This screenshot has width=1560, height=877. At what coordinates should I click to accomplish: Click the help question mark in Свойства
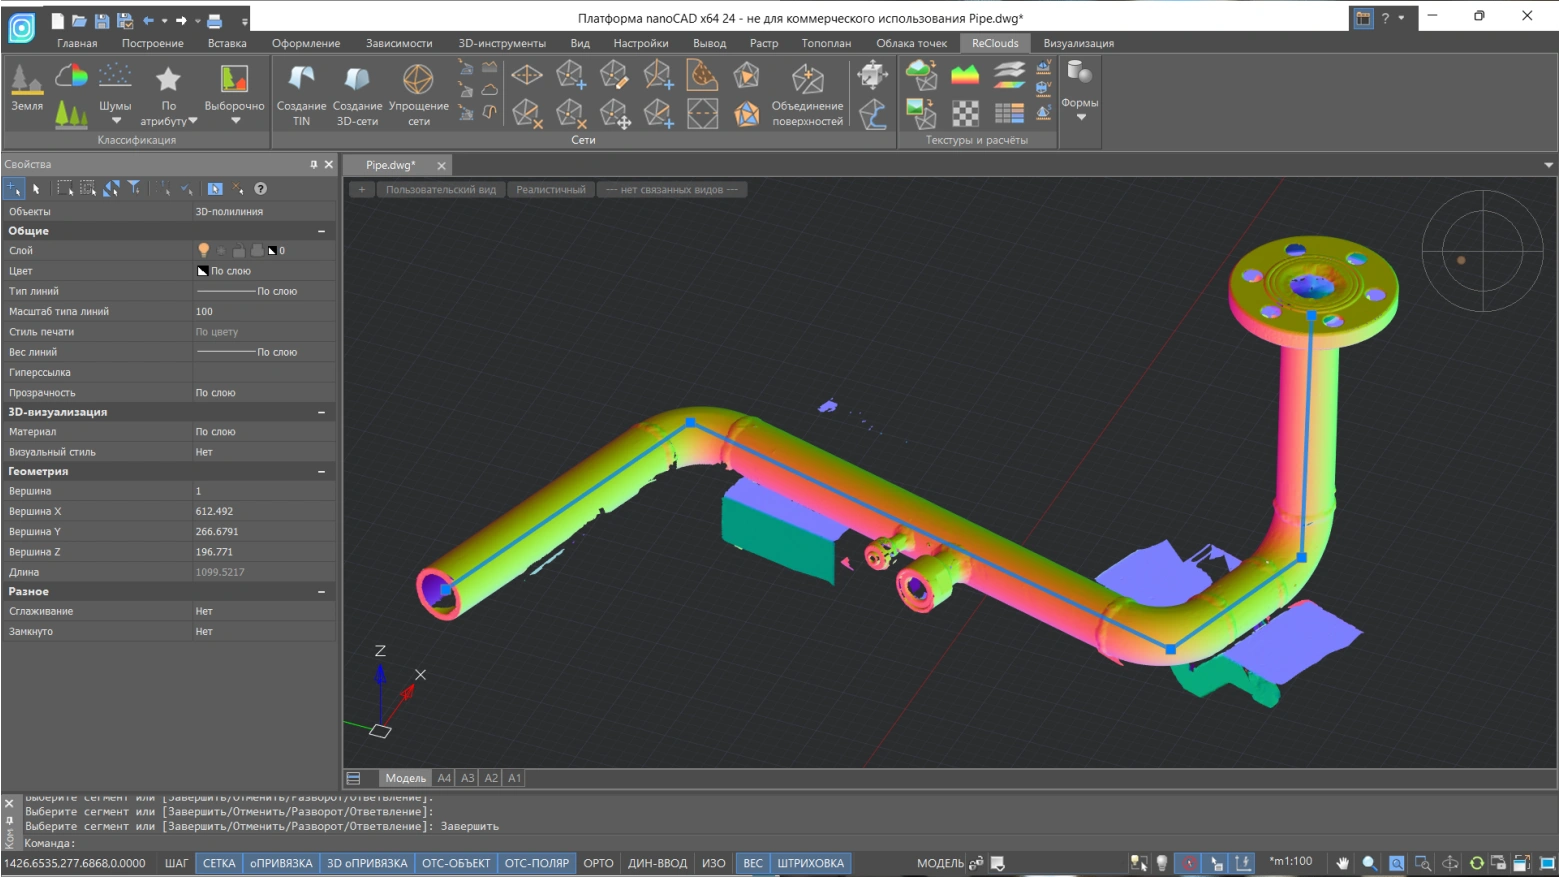[x=260, y=188]
